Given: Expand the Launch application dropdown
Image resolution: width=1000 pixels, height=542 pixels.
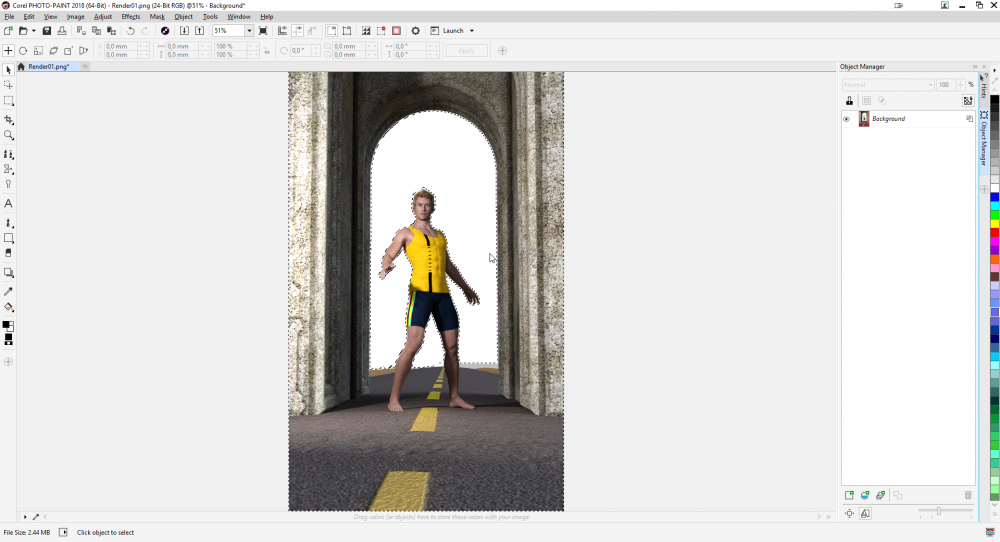Looking at the screenshot, I should 472,31.
